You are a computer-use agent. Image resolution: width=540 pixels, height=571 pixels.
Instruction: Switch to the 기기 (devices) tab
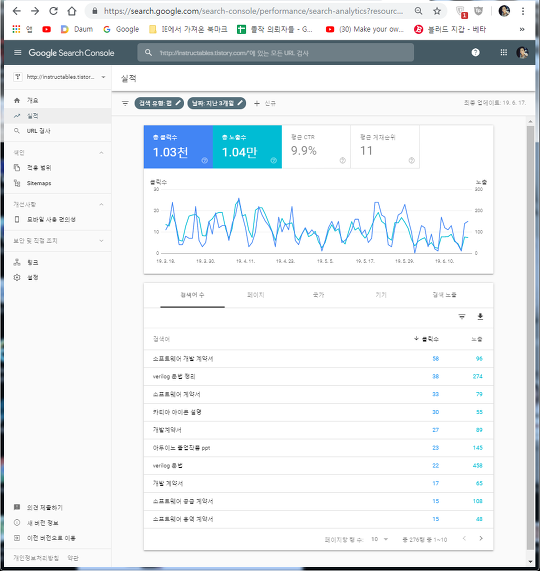click(381, 295)
